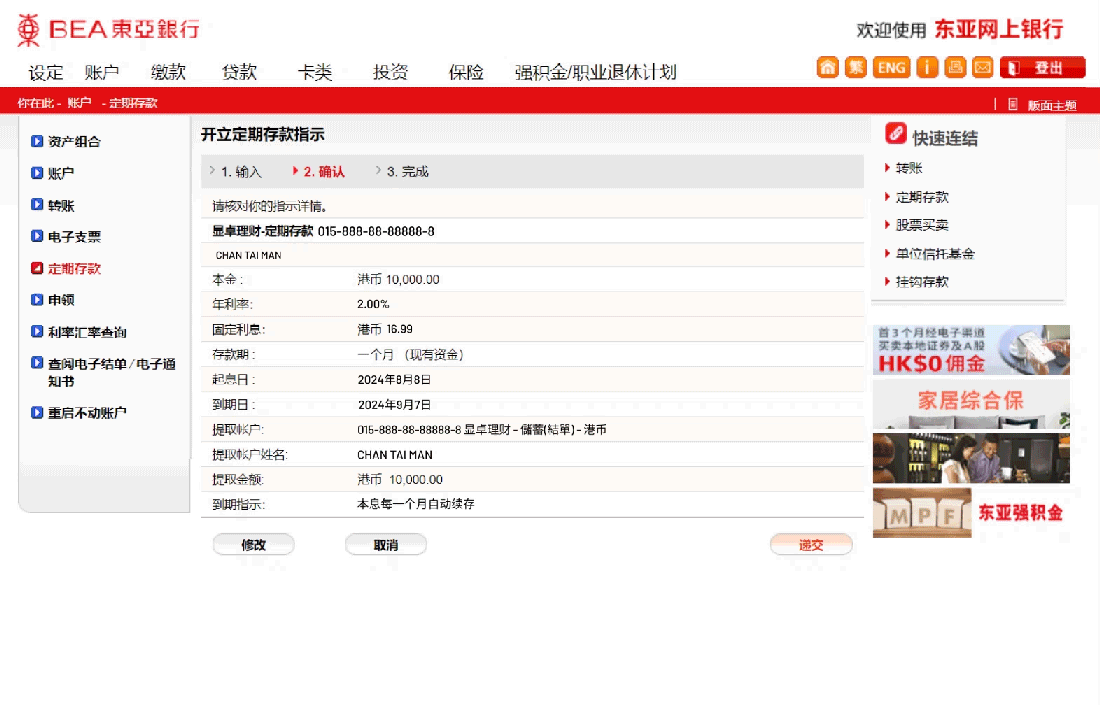
Task: Click the arrow icon beside 申领
Action: (37, 300)
